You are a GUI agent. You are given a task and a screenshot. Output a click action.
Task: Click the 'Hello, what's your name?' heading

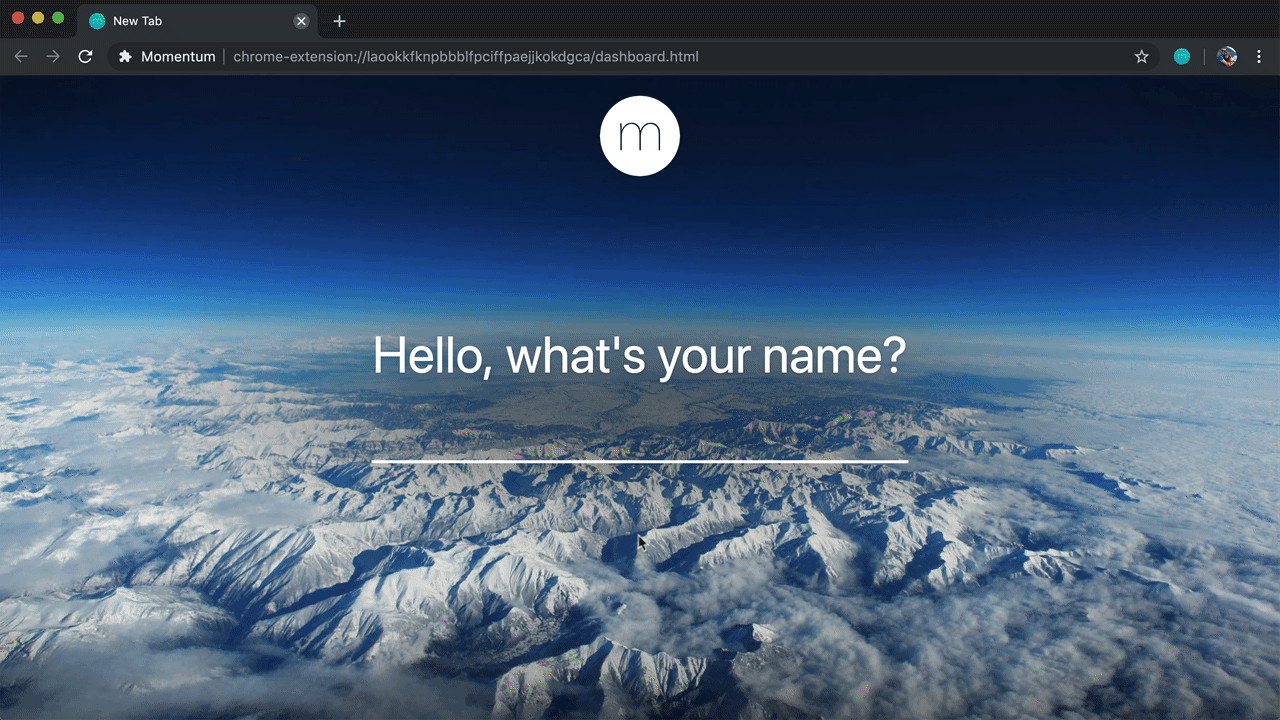(639, 355)
